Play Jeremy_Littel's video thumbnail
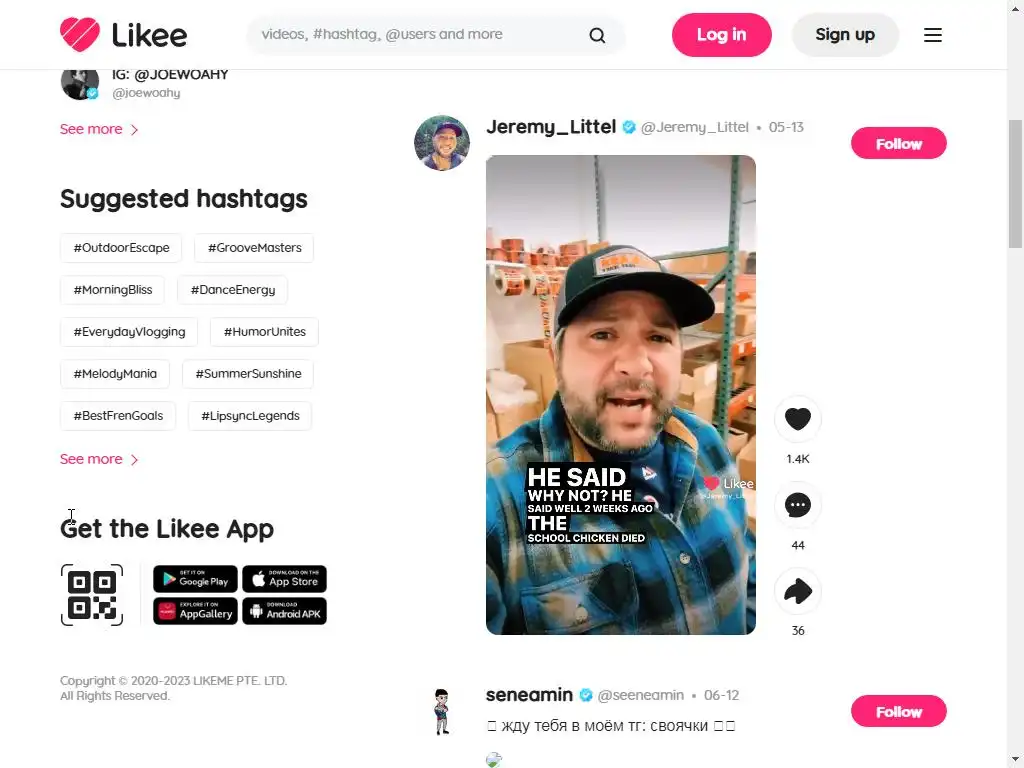Image resolution: width=1024 pixels, height=768 pixels. [620, 394]
